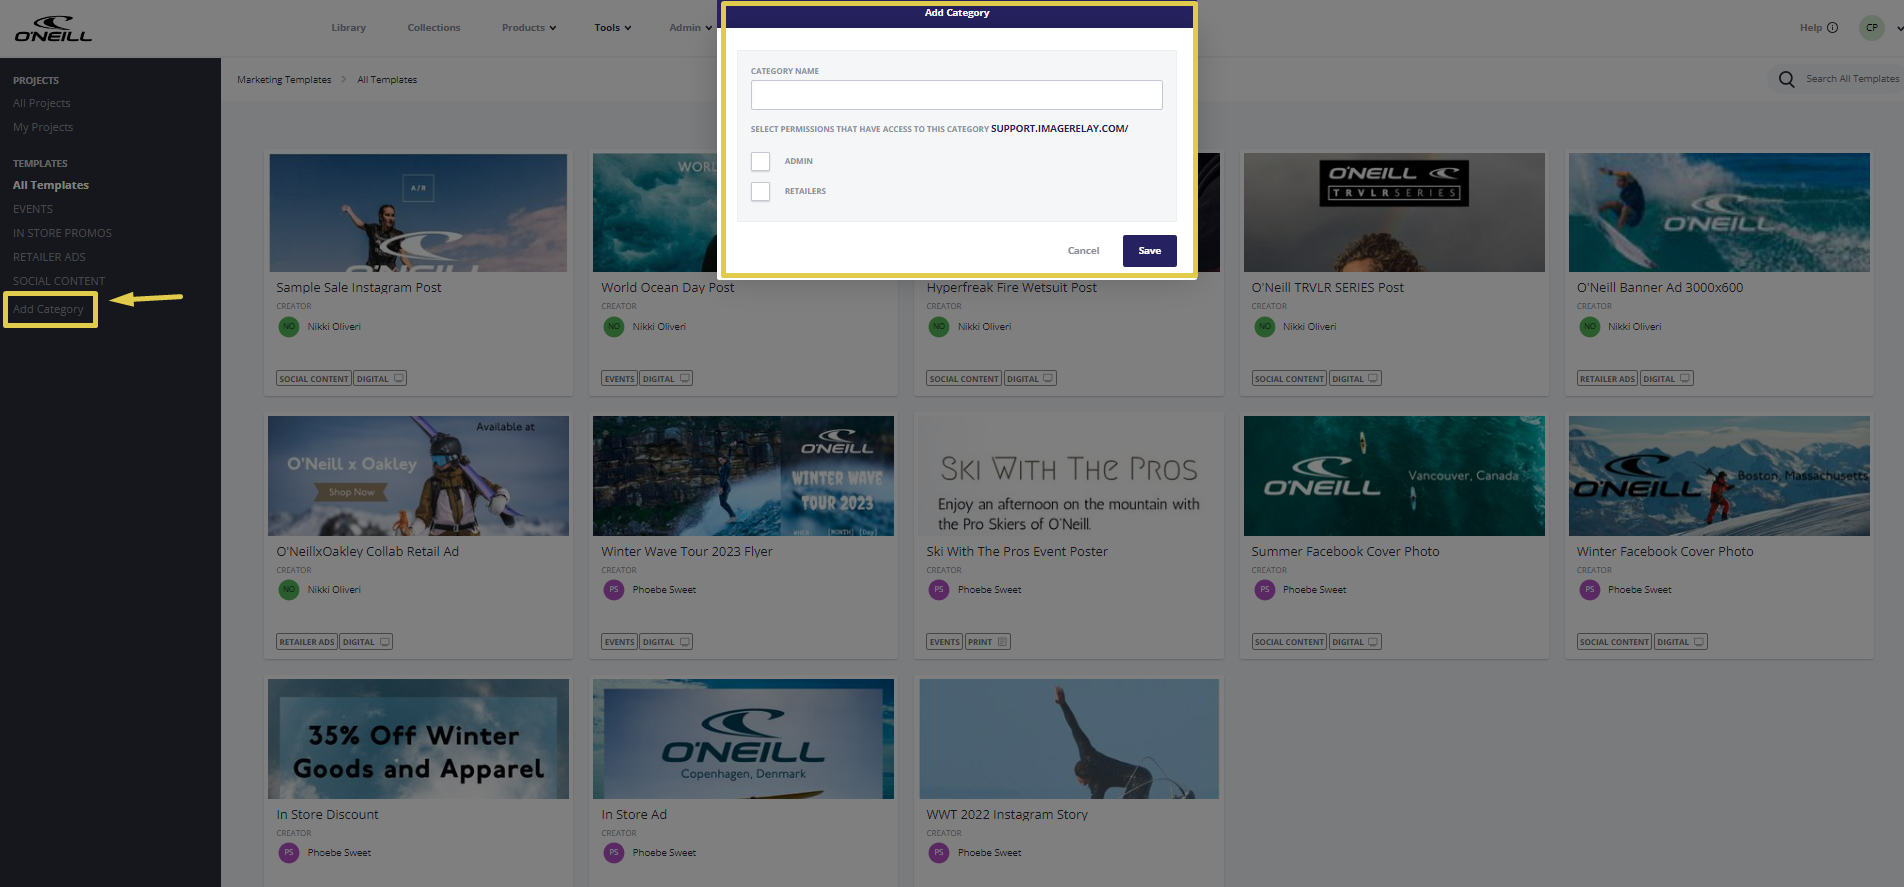The width and height of the screenshot is (1904, 887).
Task: Click NO avatar on World Ocean Day Post
Action: [x=614, y=326]
